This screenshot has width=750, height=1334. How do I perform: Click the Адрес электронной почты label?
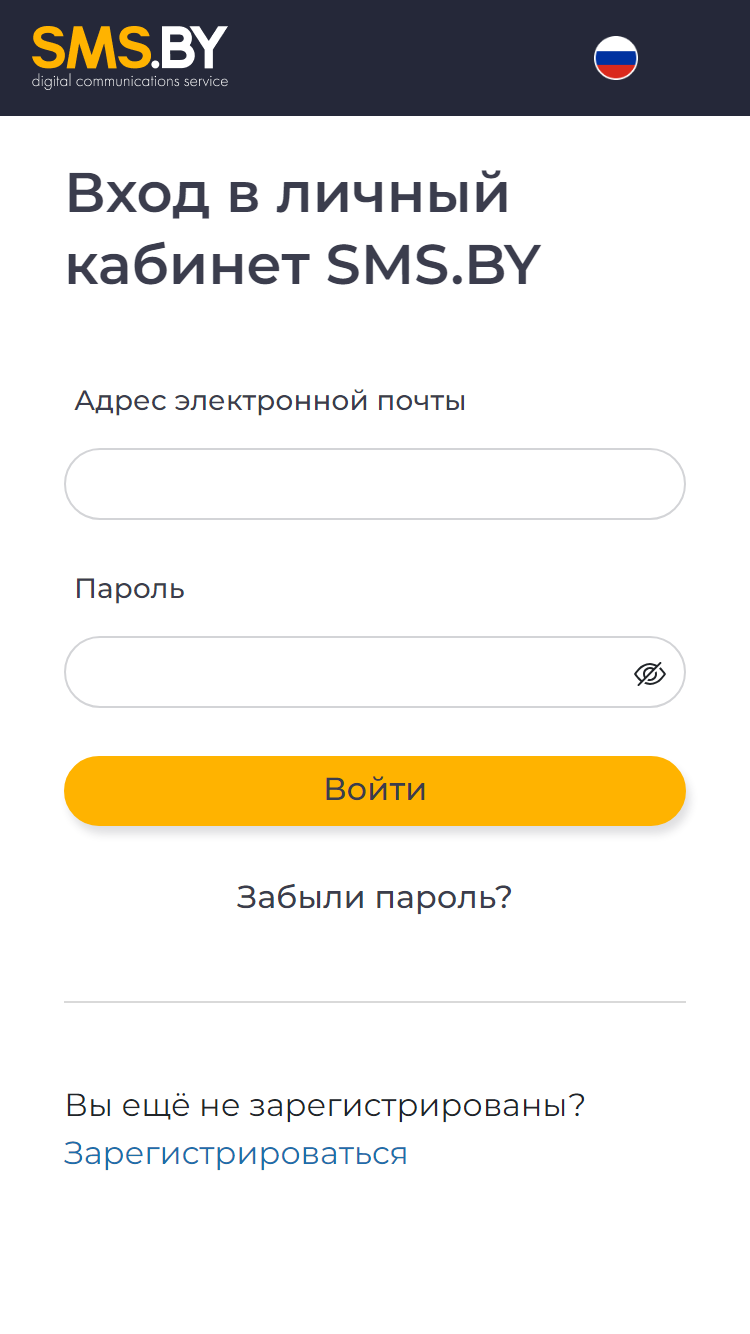[270, 401]
